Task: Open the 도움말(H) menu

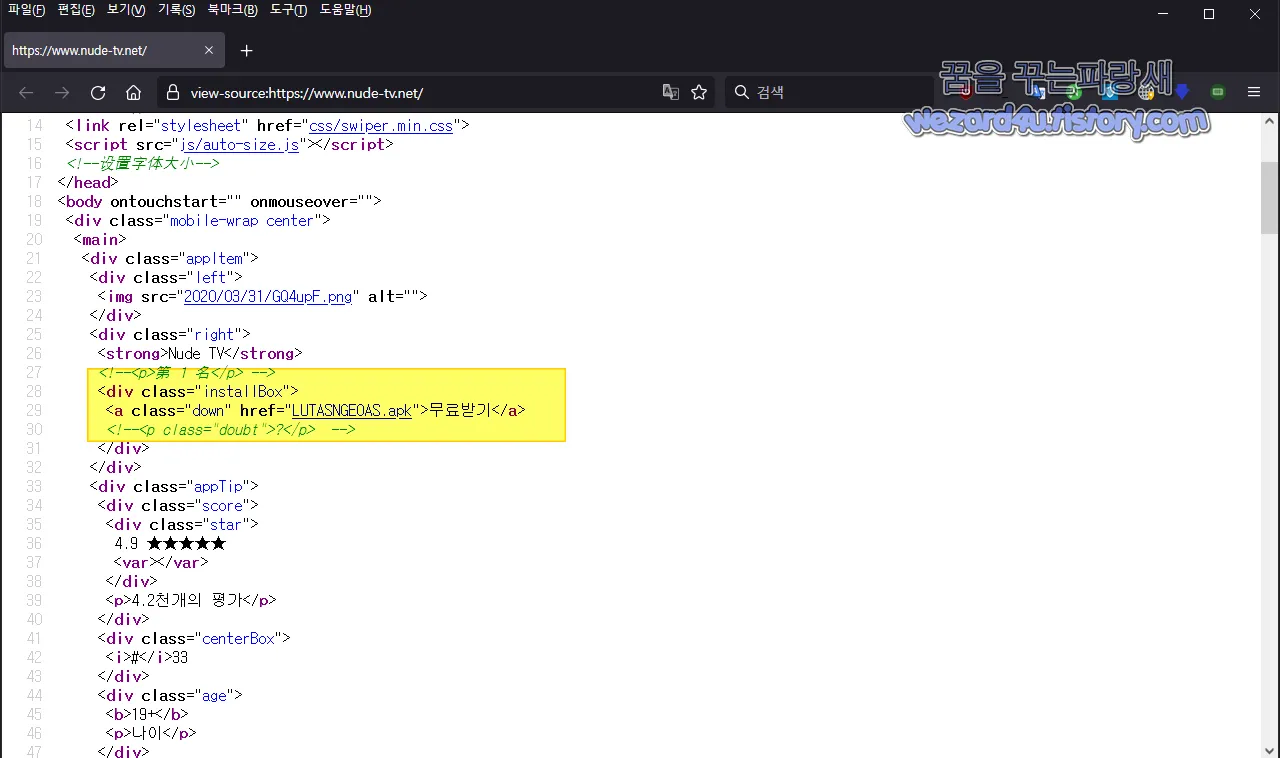Action: click(346, 10)
